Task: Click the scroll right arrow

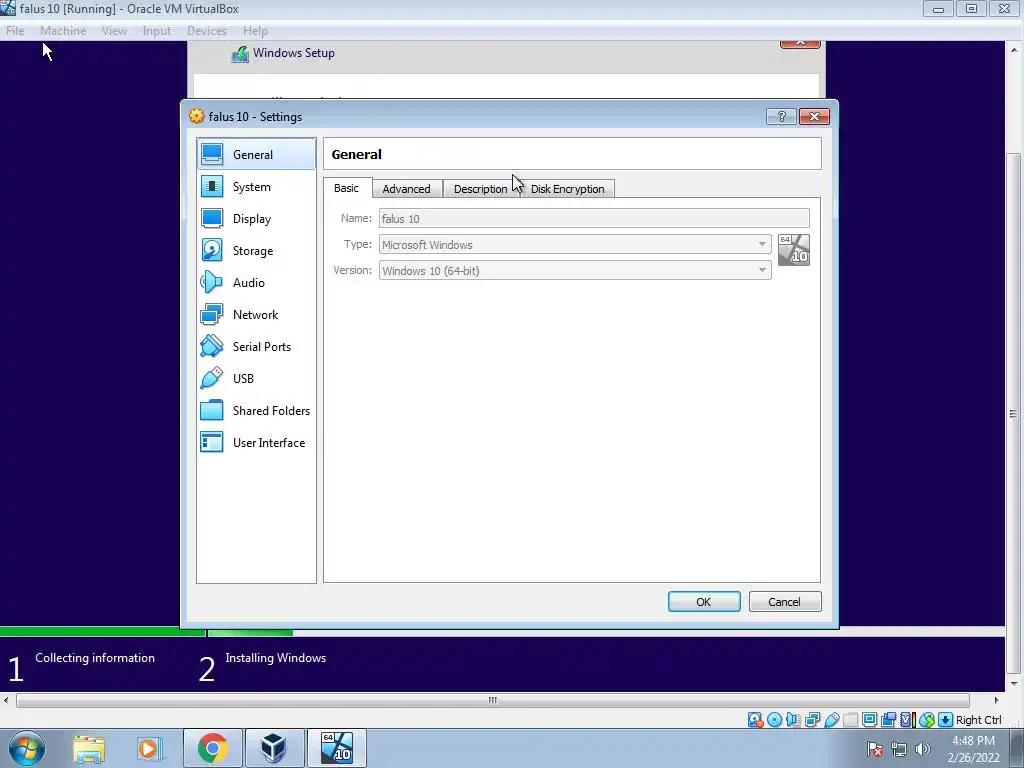Action: (996, 700)
